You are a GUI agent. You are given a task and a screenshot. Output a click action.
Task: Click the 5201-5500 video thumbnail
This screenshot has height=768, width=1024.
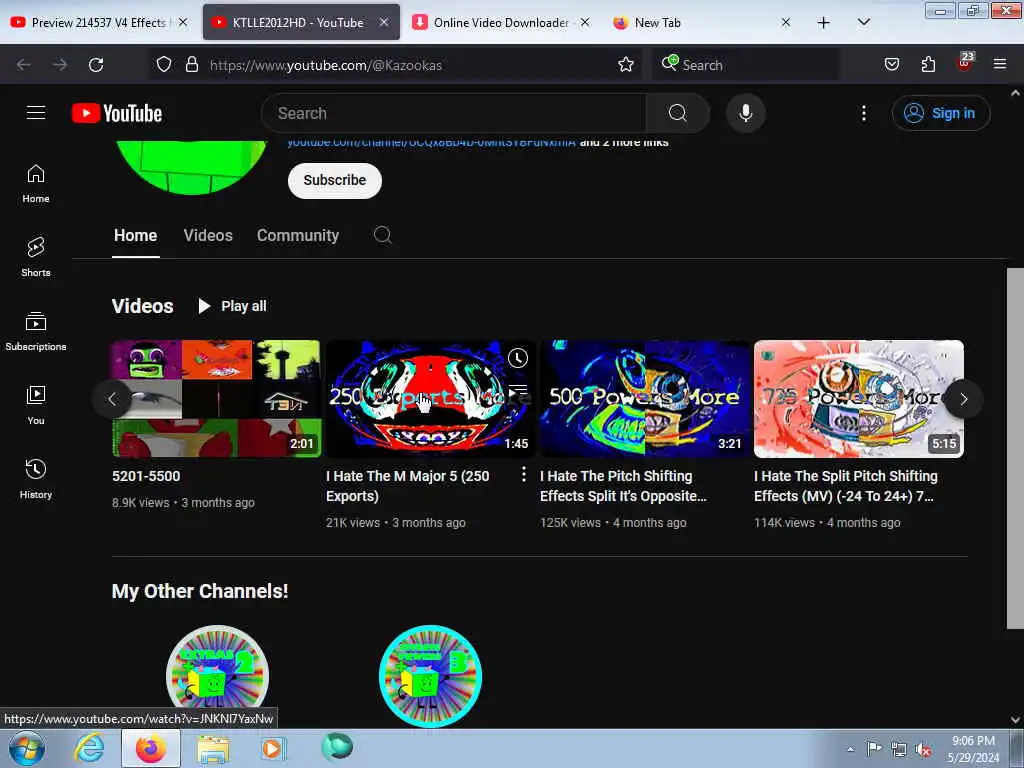pyautogui.click(x=216, y=398)
